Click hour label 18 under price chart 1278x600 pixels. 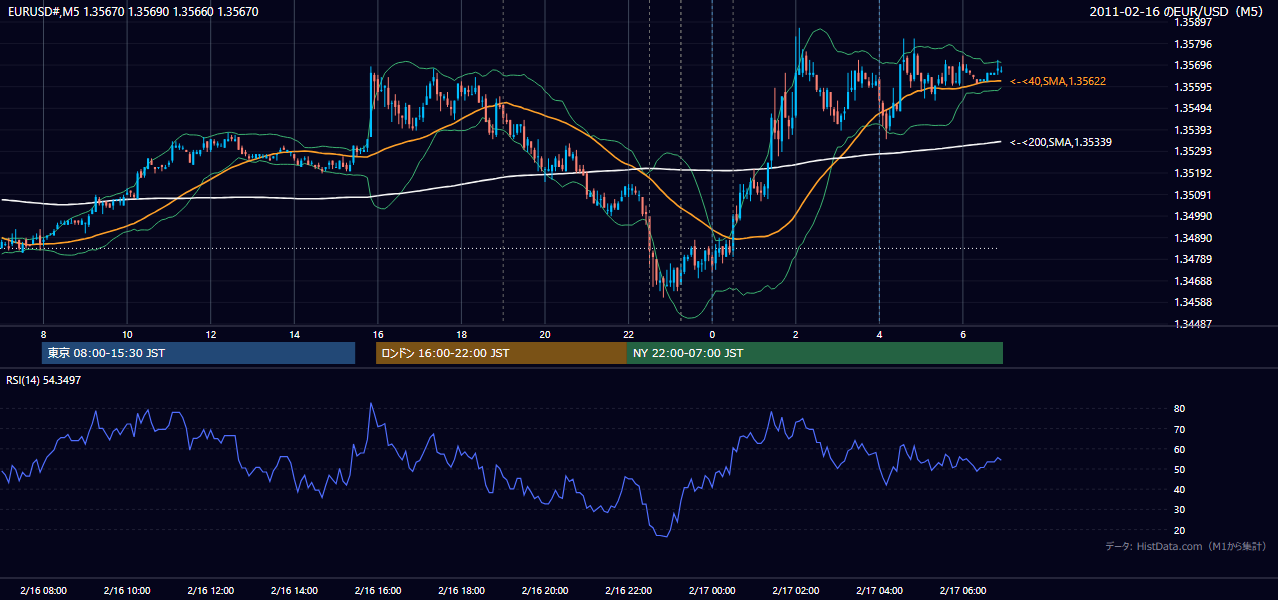(461, 334)
